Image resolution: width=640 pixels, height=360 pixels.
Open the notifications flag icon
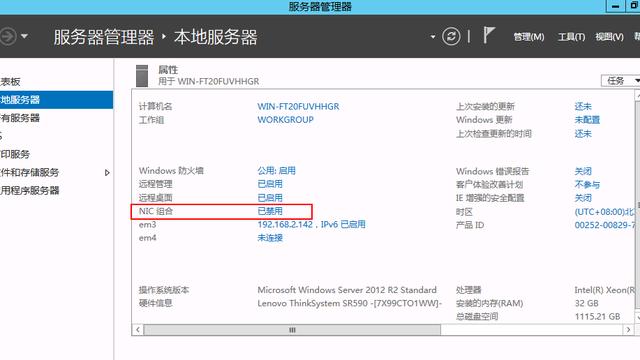point(489,35)
